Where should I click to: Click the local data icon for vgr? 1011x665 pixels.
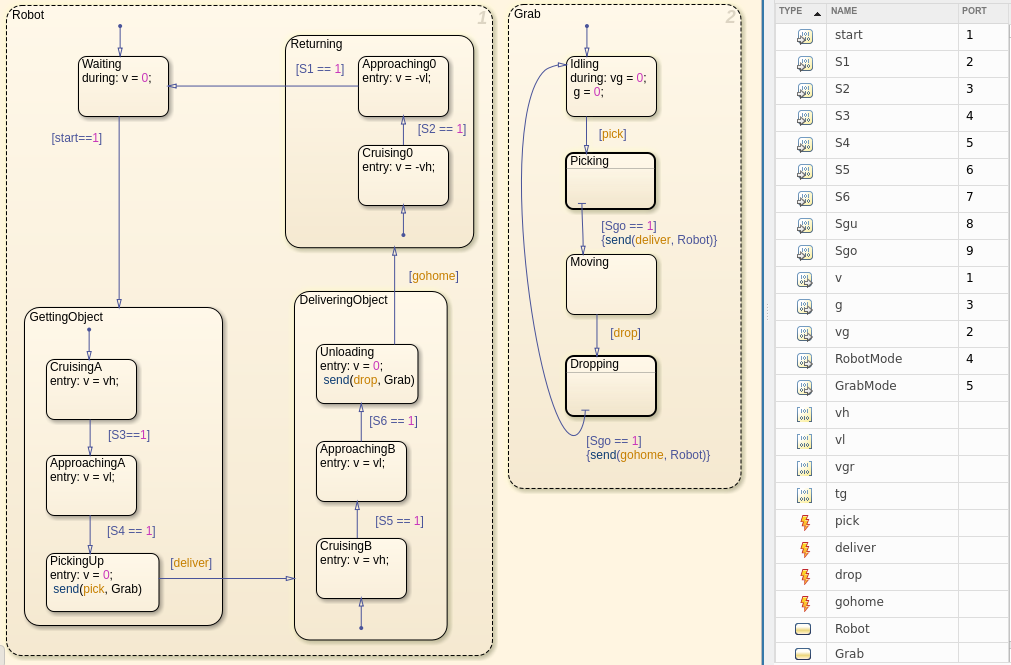804,468
